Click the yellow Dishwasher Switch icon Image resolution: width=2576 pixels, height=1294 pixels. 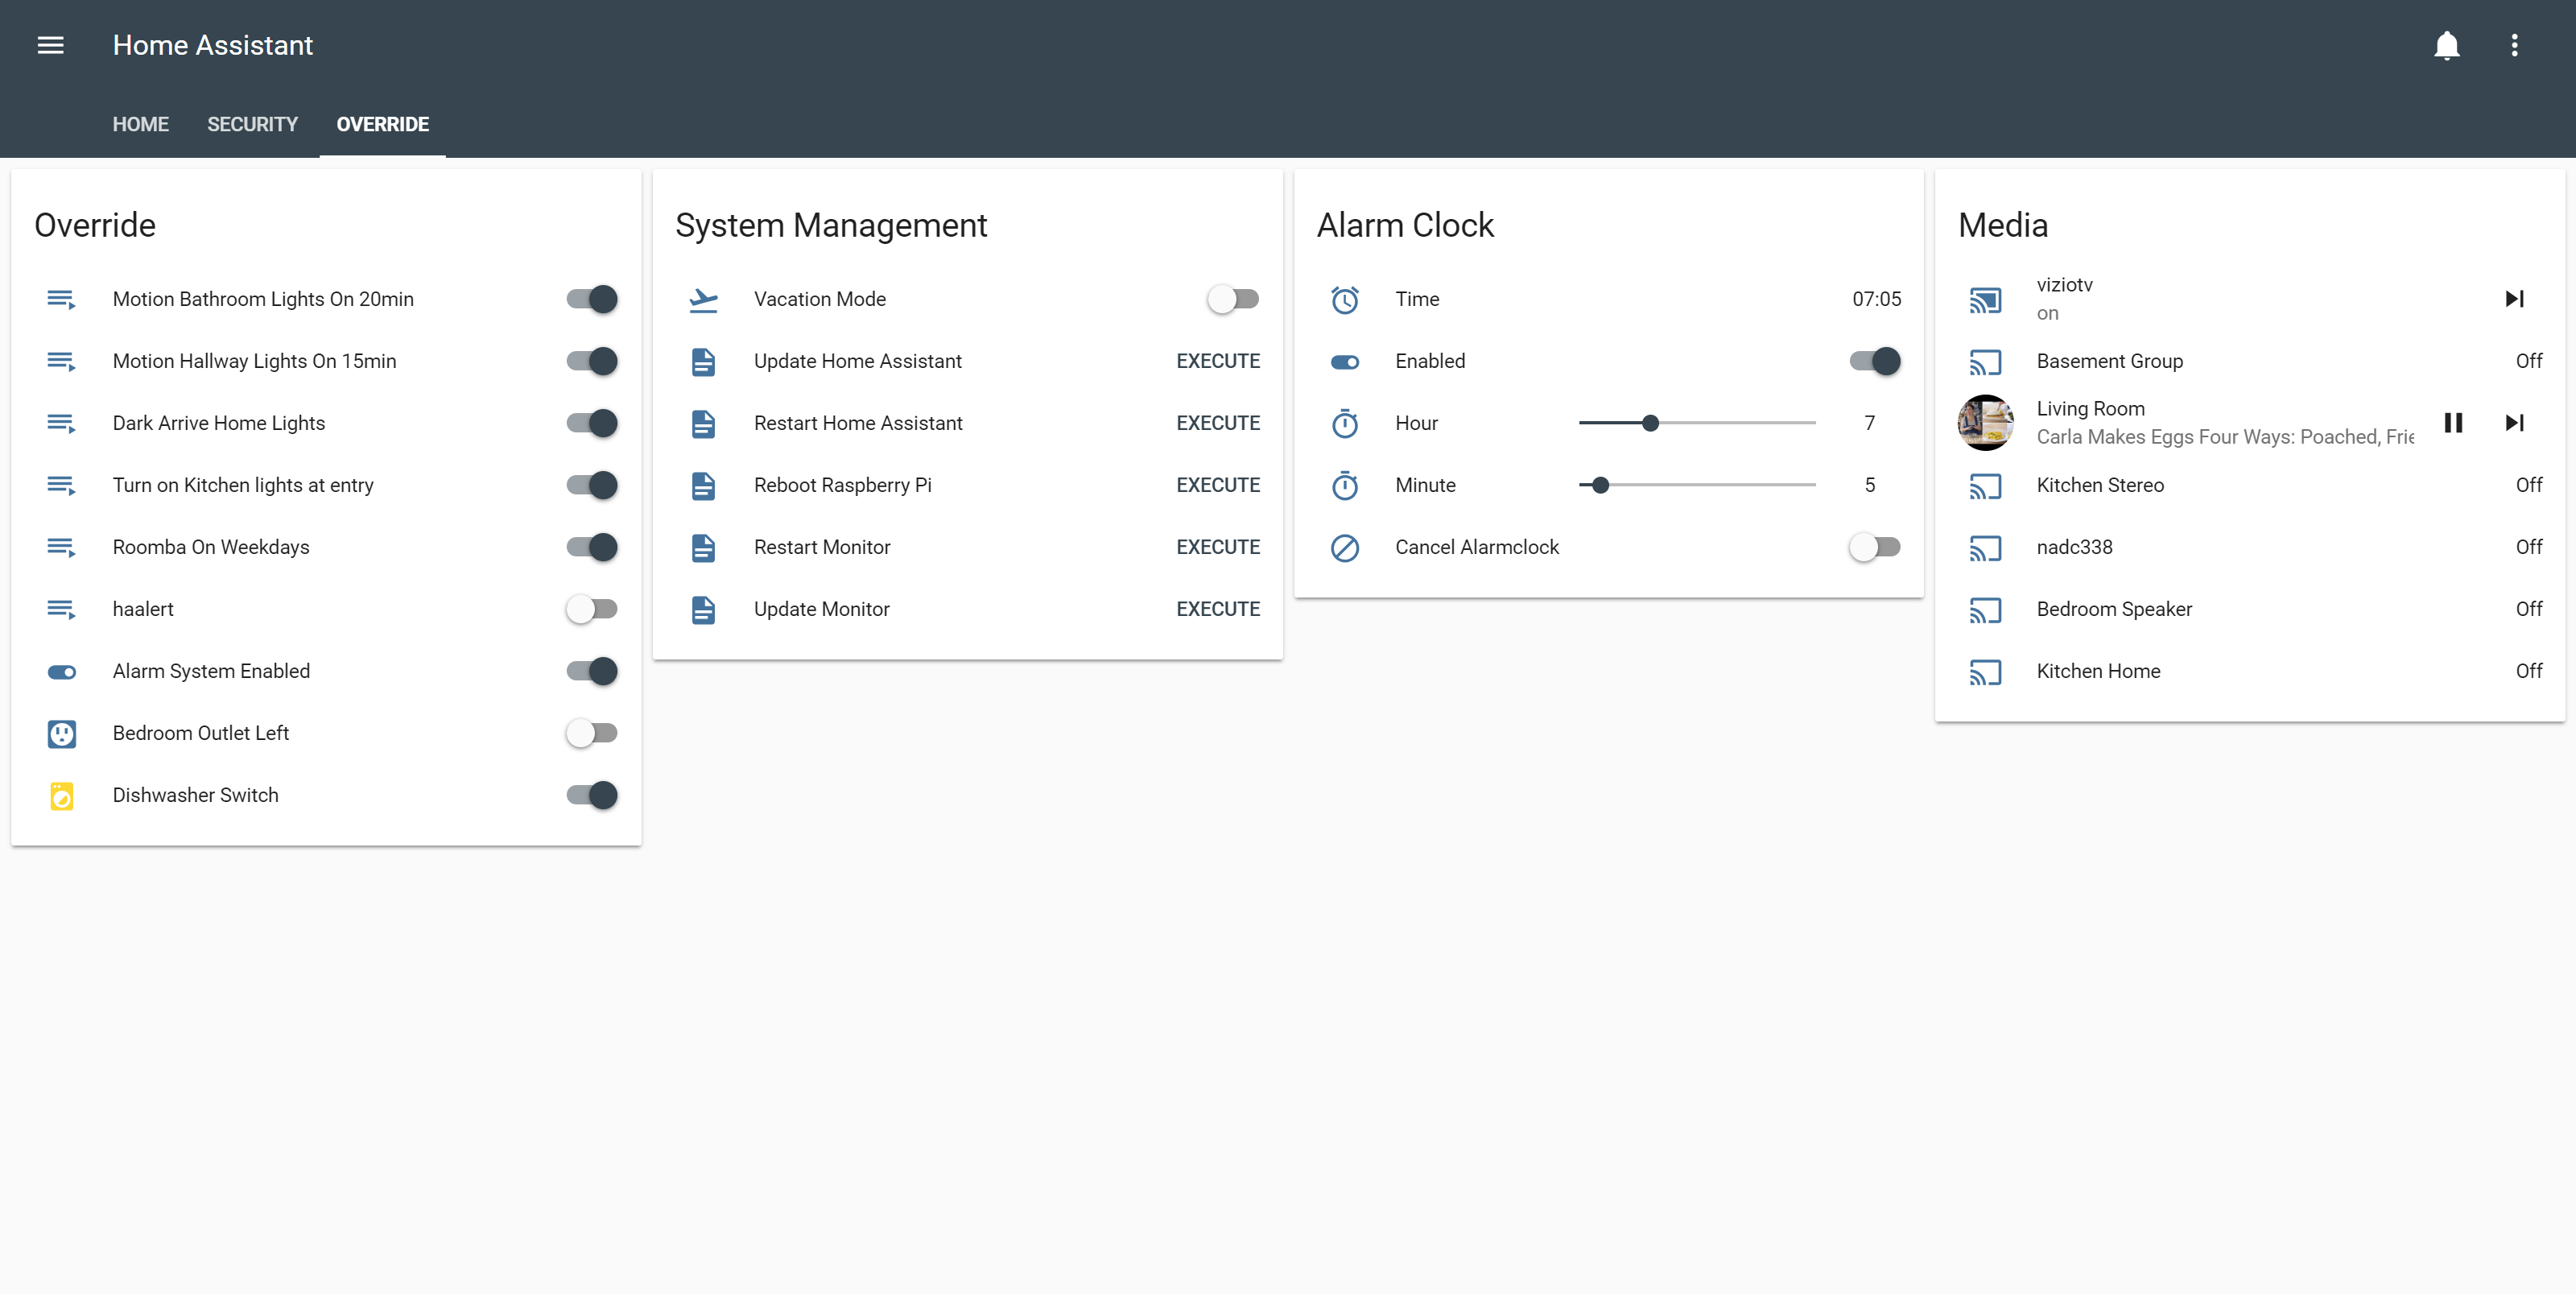pos(62,795)
